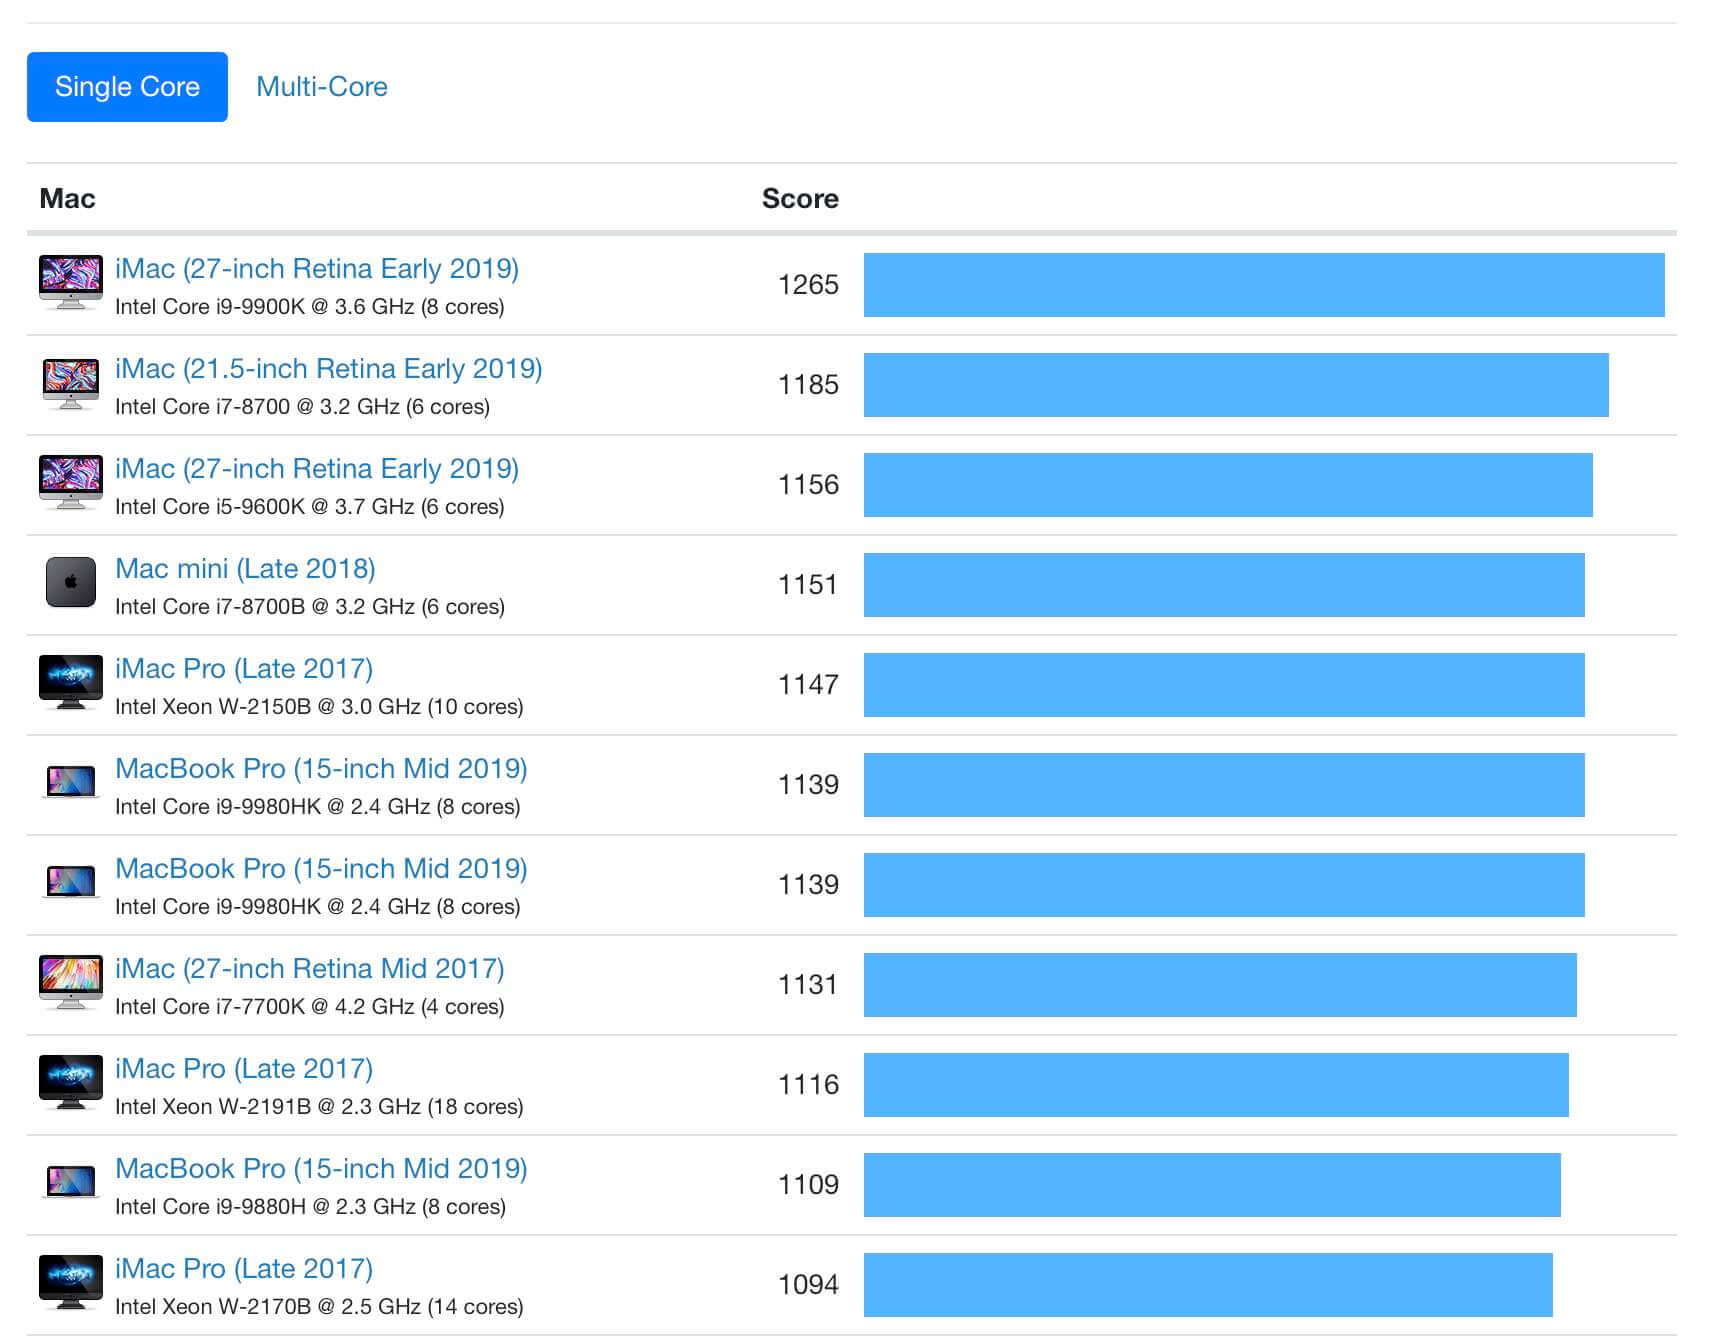Switch to the Multi-Core tab

pyautogui.click(x=321, y=87)
